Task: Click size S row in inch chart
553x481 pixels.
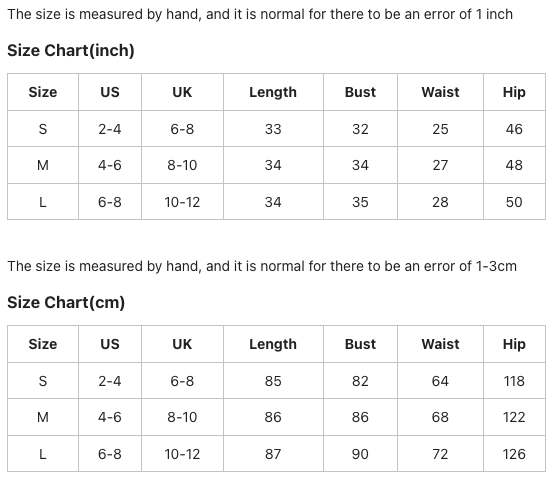Action: pos(276,129)
